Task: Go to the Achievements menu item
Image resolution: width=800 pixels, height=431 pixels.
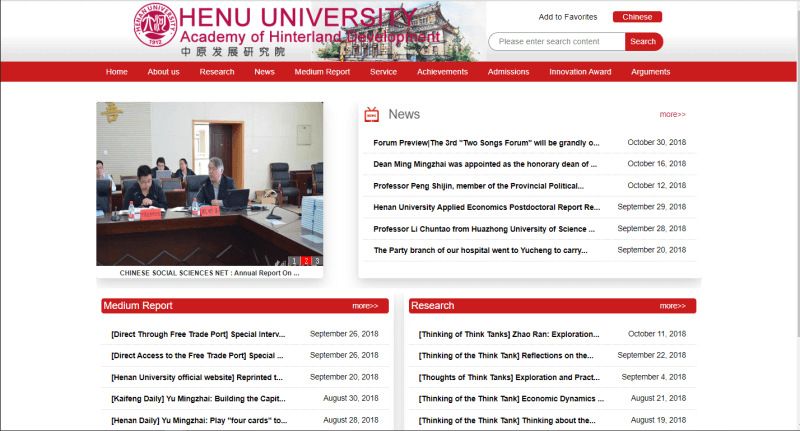Action: tap(442, 72)
